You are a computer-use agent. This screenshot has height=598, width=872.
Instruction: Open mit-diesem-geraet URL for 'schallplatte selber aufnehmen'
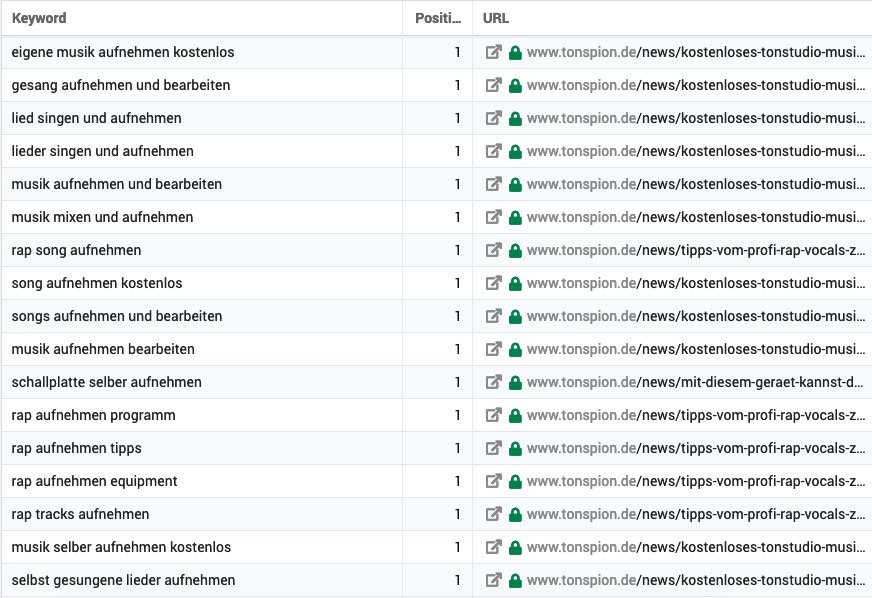[696, 382]
